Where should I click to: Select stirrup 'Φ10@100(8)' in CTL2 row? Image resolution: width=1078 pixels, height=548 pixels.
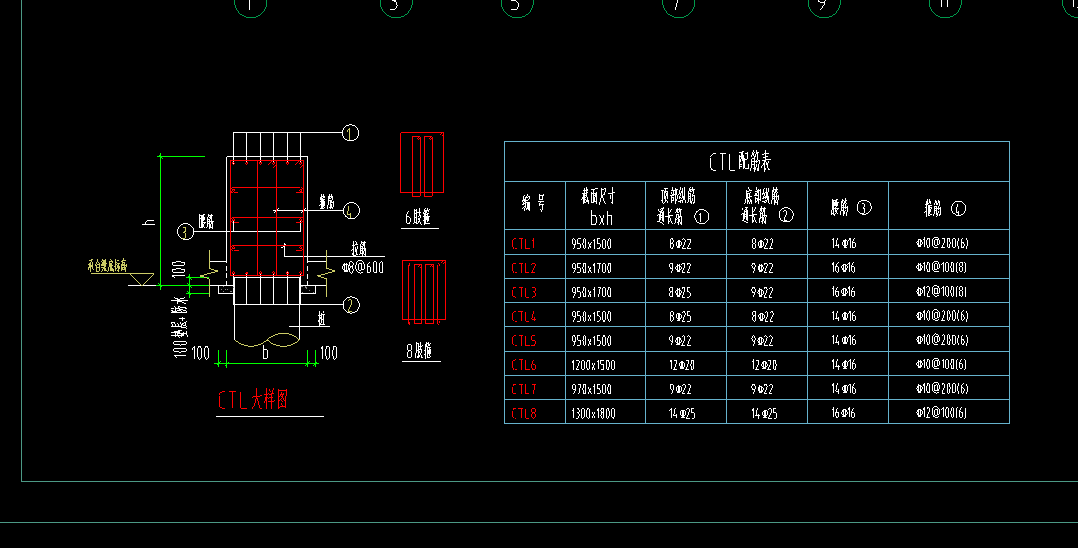coord(942,267)
